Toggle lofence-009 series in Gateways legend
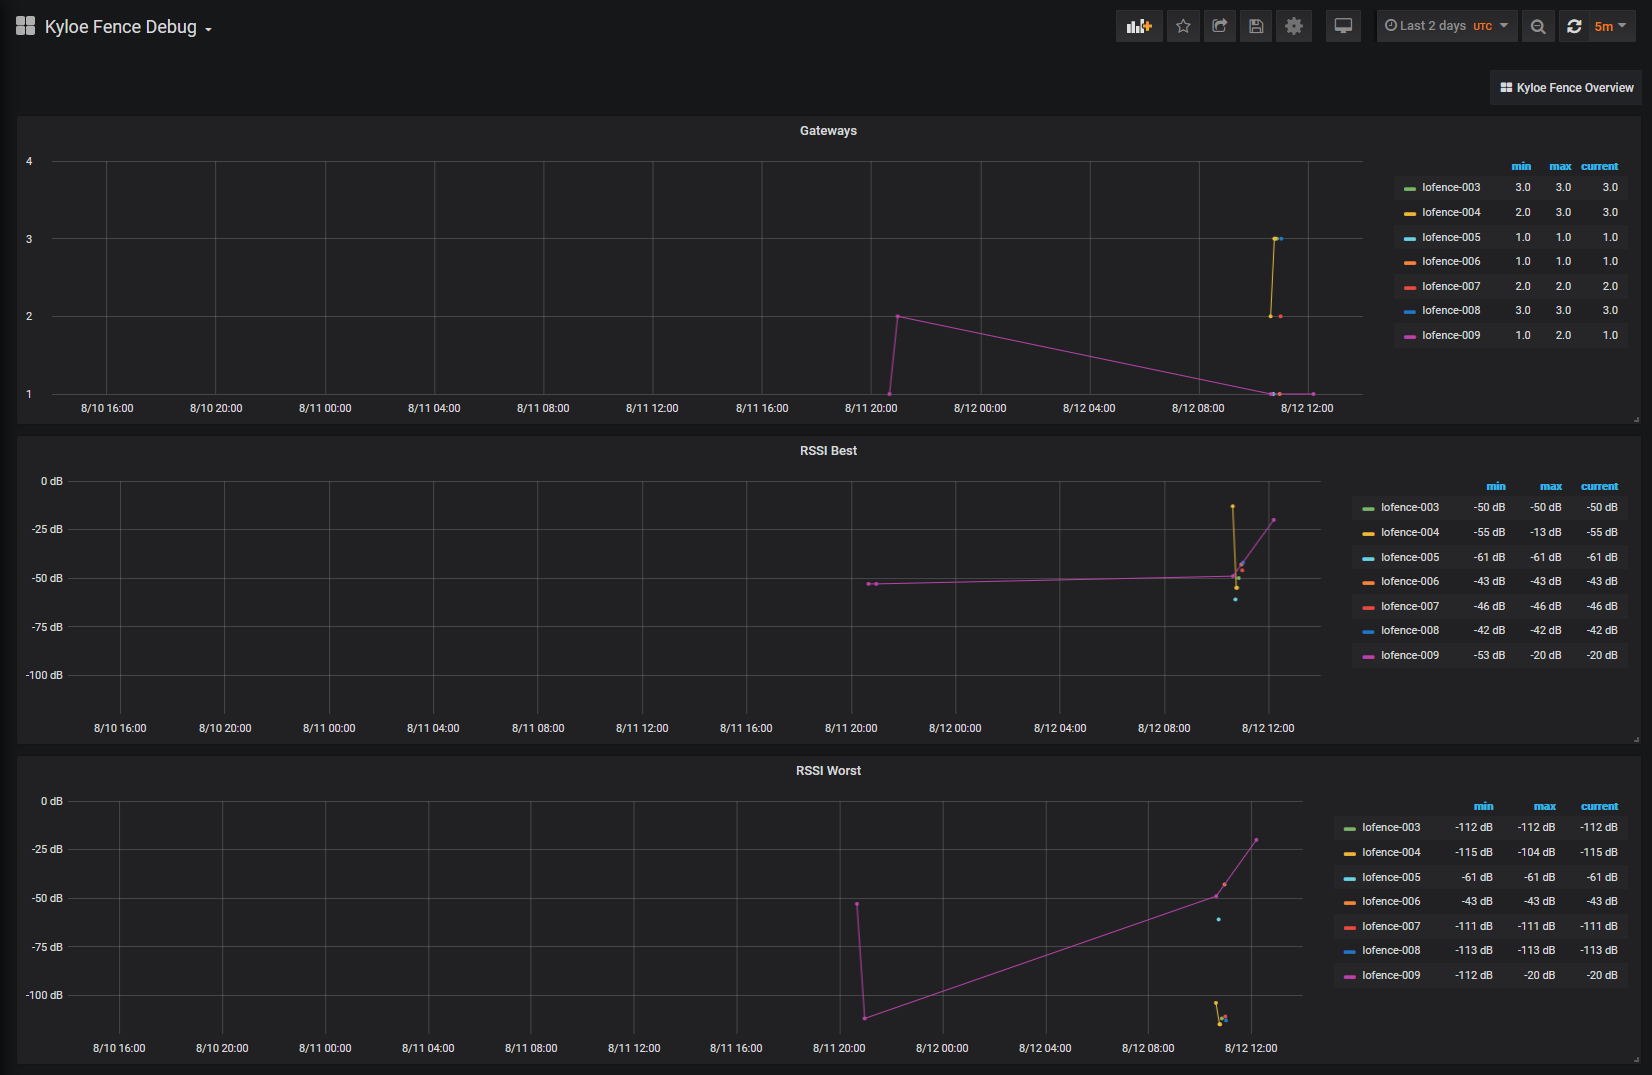 click(x=1451, y=335)
